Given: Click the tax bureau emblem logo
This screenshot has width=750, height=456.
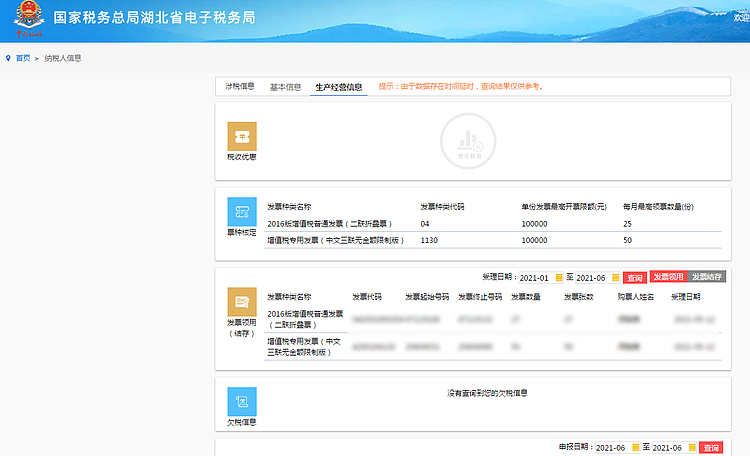Looking at the screenshot, I should (x=29, y=18).
